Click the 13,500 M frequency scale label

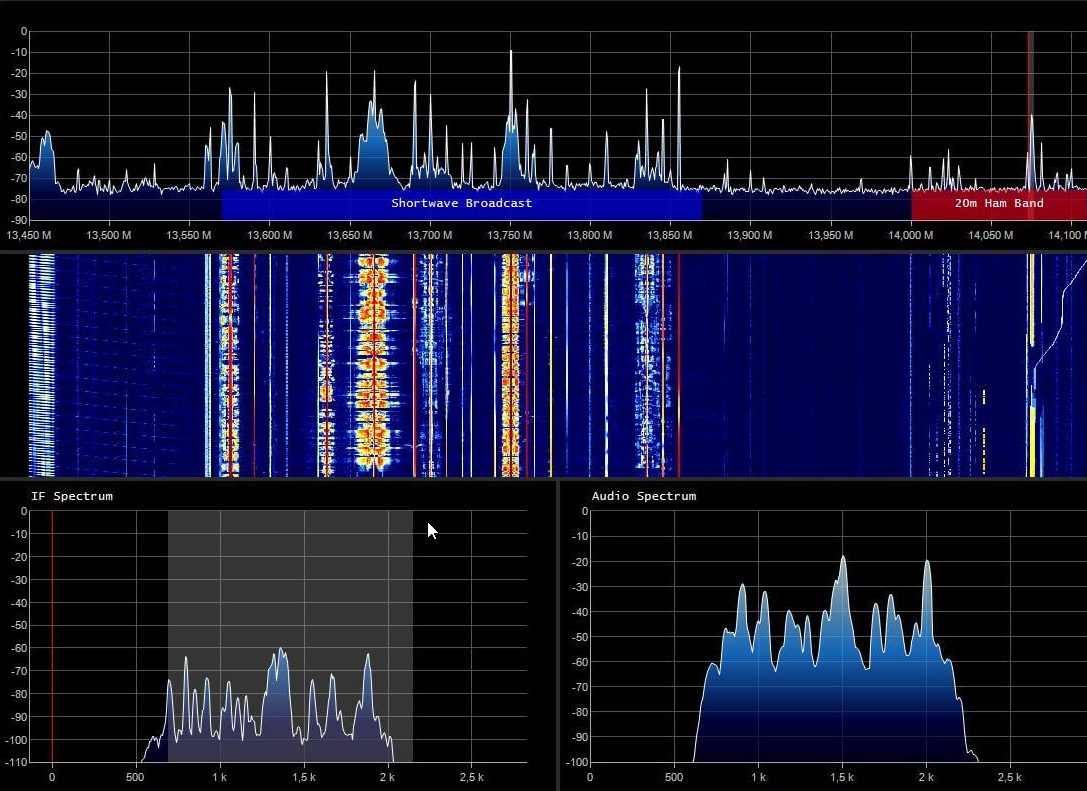pos(110,236)
